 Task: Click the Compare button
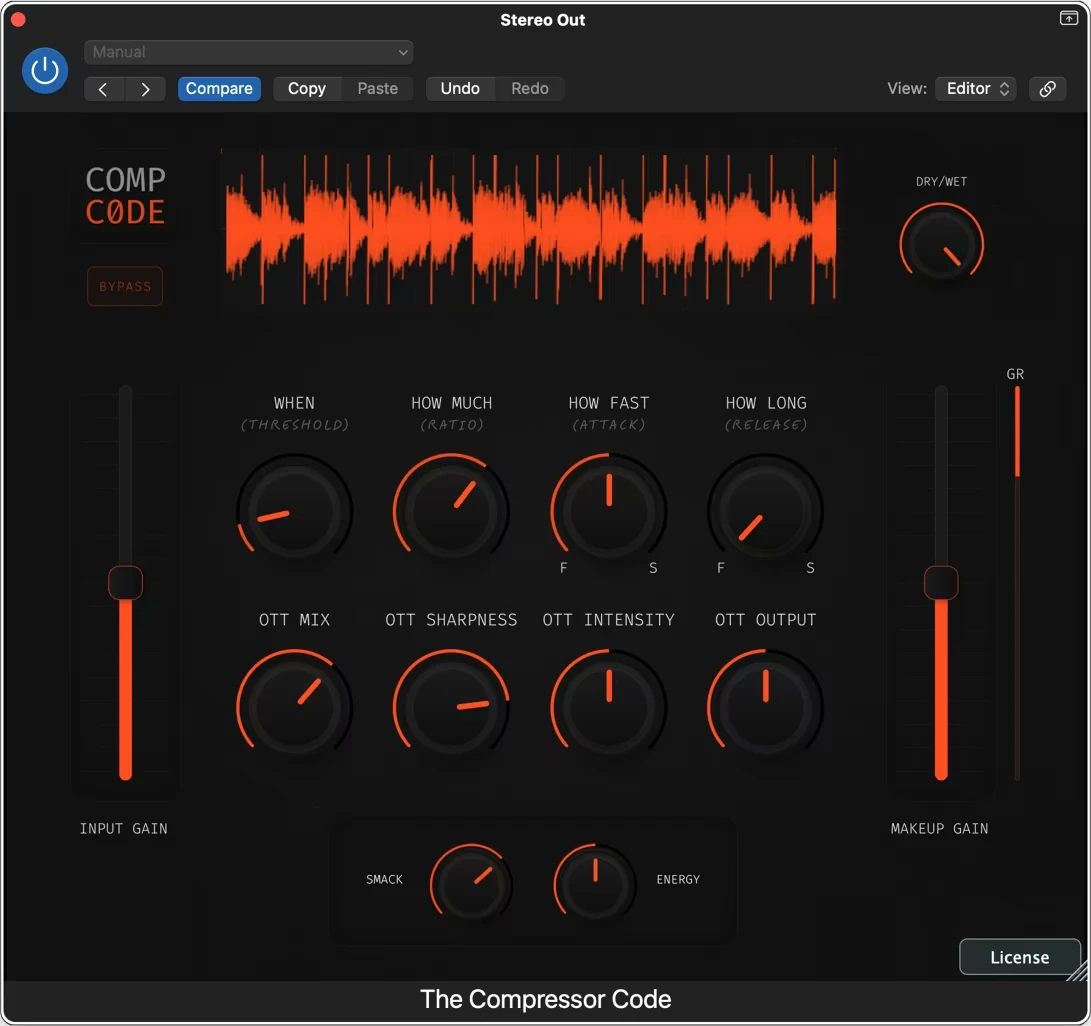pyautogui.click(x=219, y=89)
